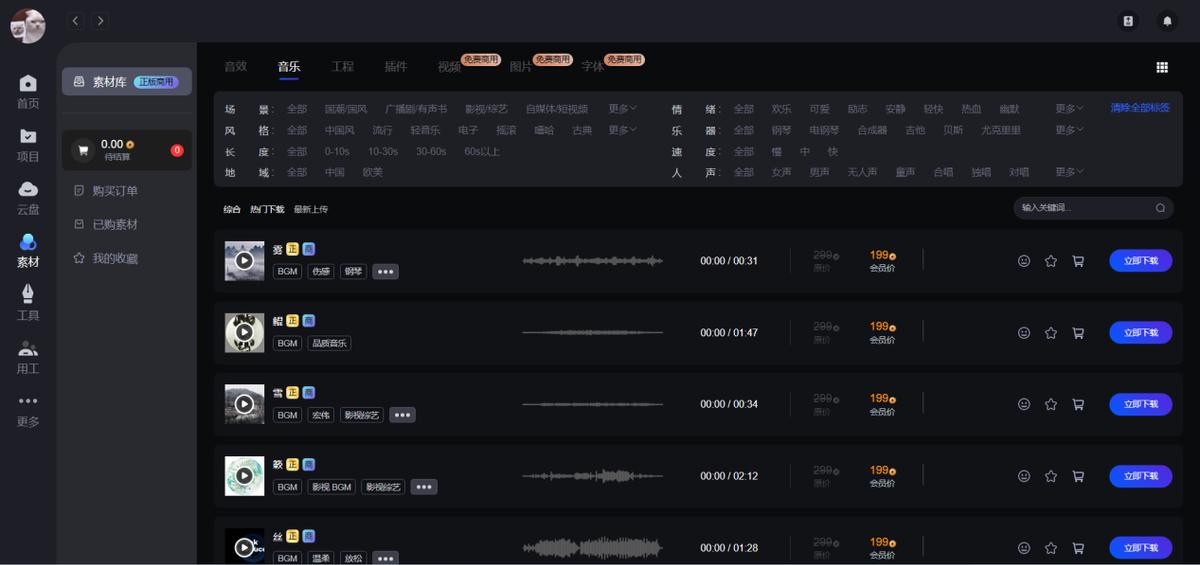The width and height of the screenshot is (1200, 565).
Task: Show more tags on the 02:12 track
Action: pos(424,487)
